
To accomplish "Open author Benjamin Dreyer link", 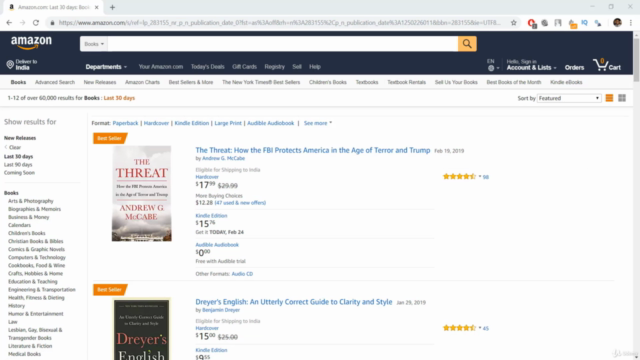I will coord(221,310).
